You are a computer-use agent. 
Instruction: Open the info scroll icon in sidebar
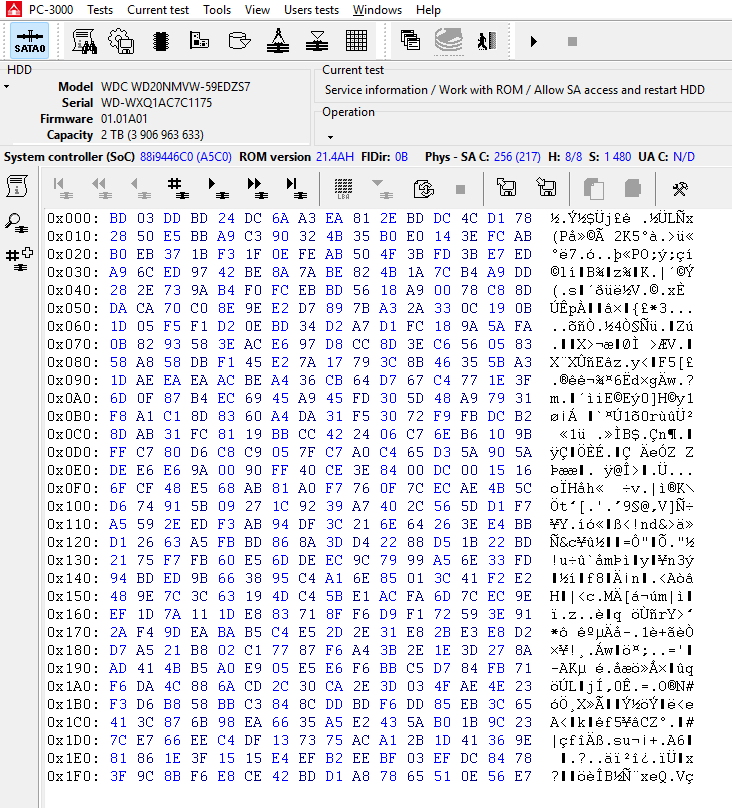[x=17, y=186]
